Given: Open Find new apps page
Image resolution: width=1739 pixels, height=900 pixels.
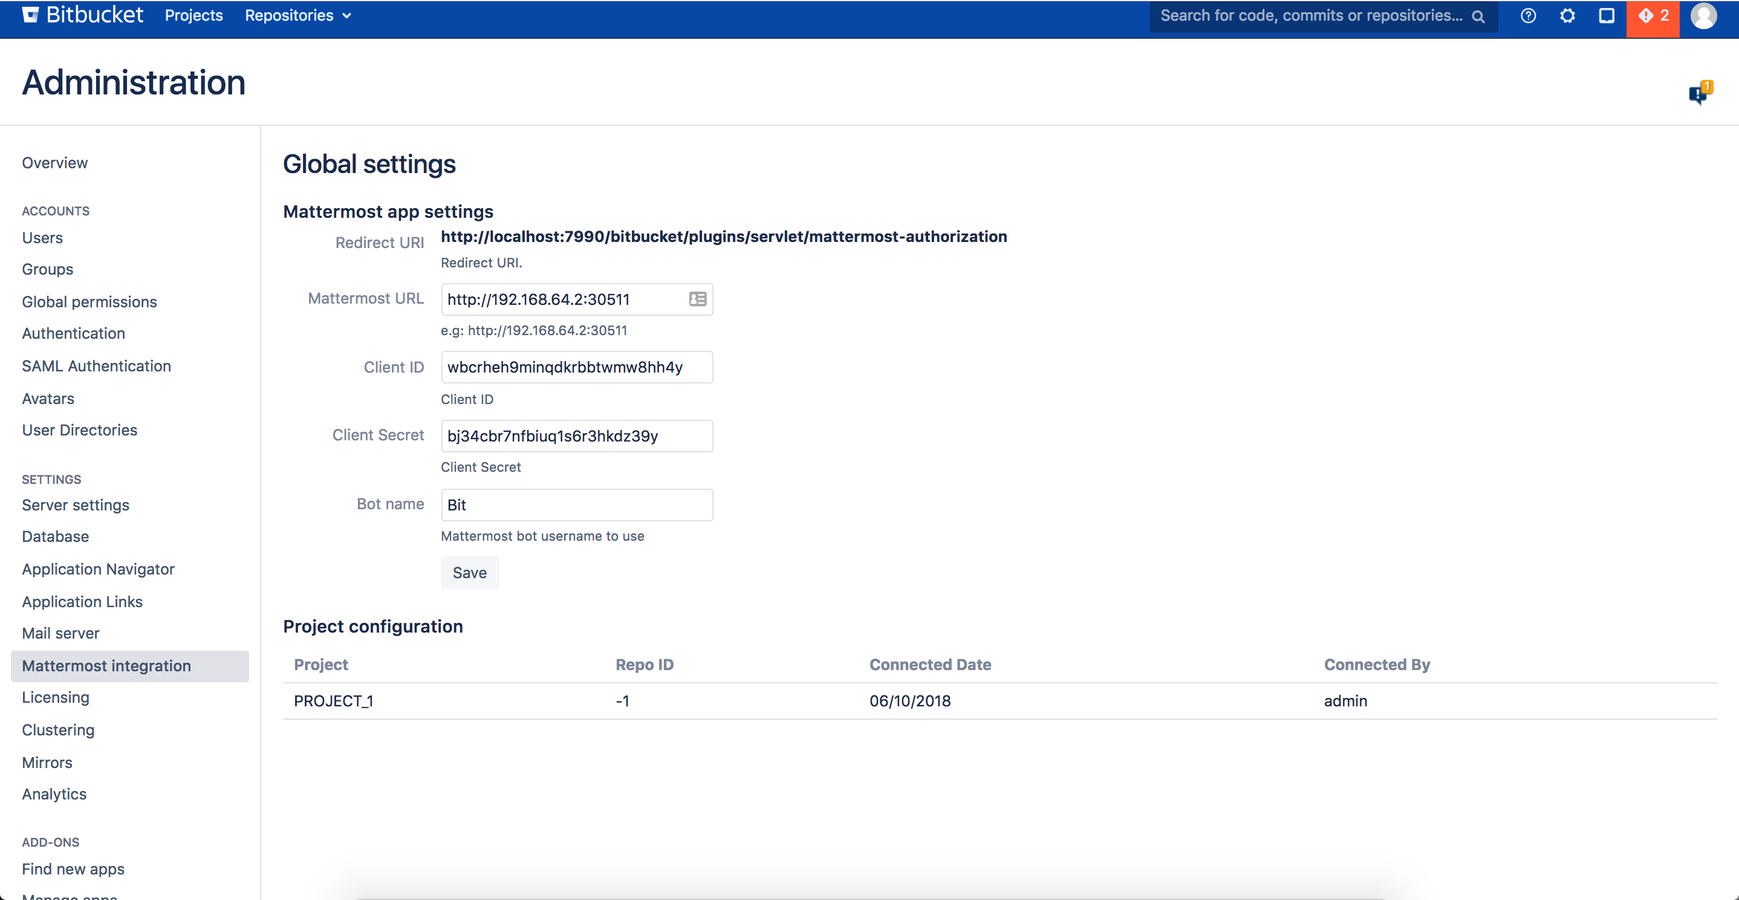Looking at the screenshot, I should point(73,869).
